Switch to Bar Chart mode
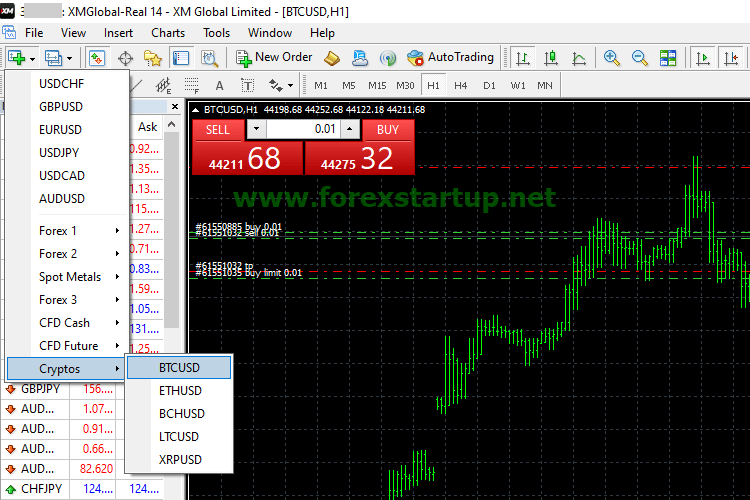This screenshot has width=750, height=500. pyautogui.click(x=522, y=58)
